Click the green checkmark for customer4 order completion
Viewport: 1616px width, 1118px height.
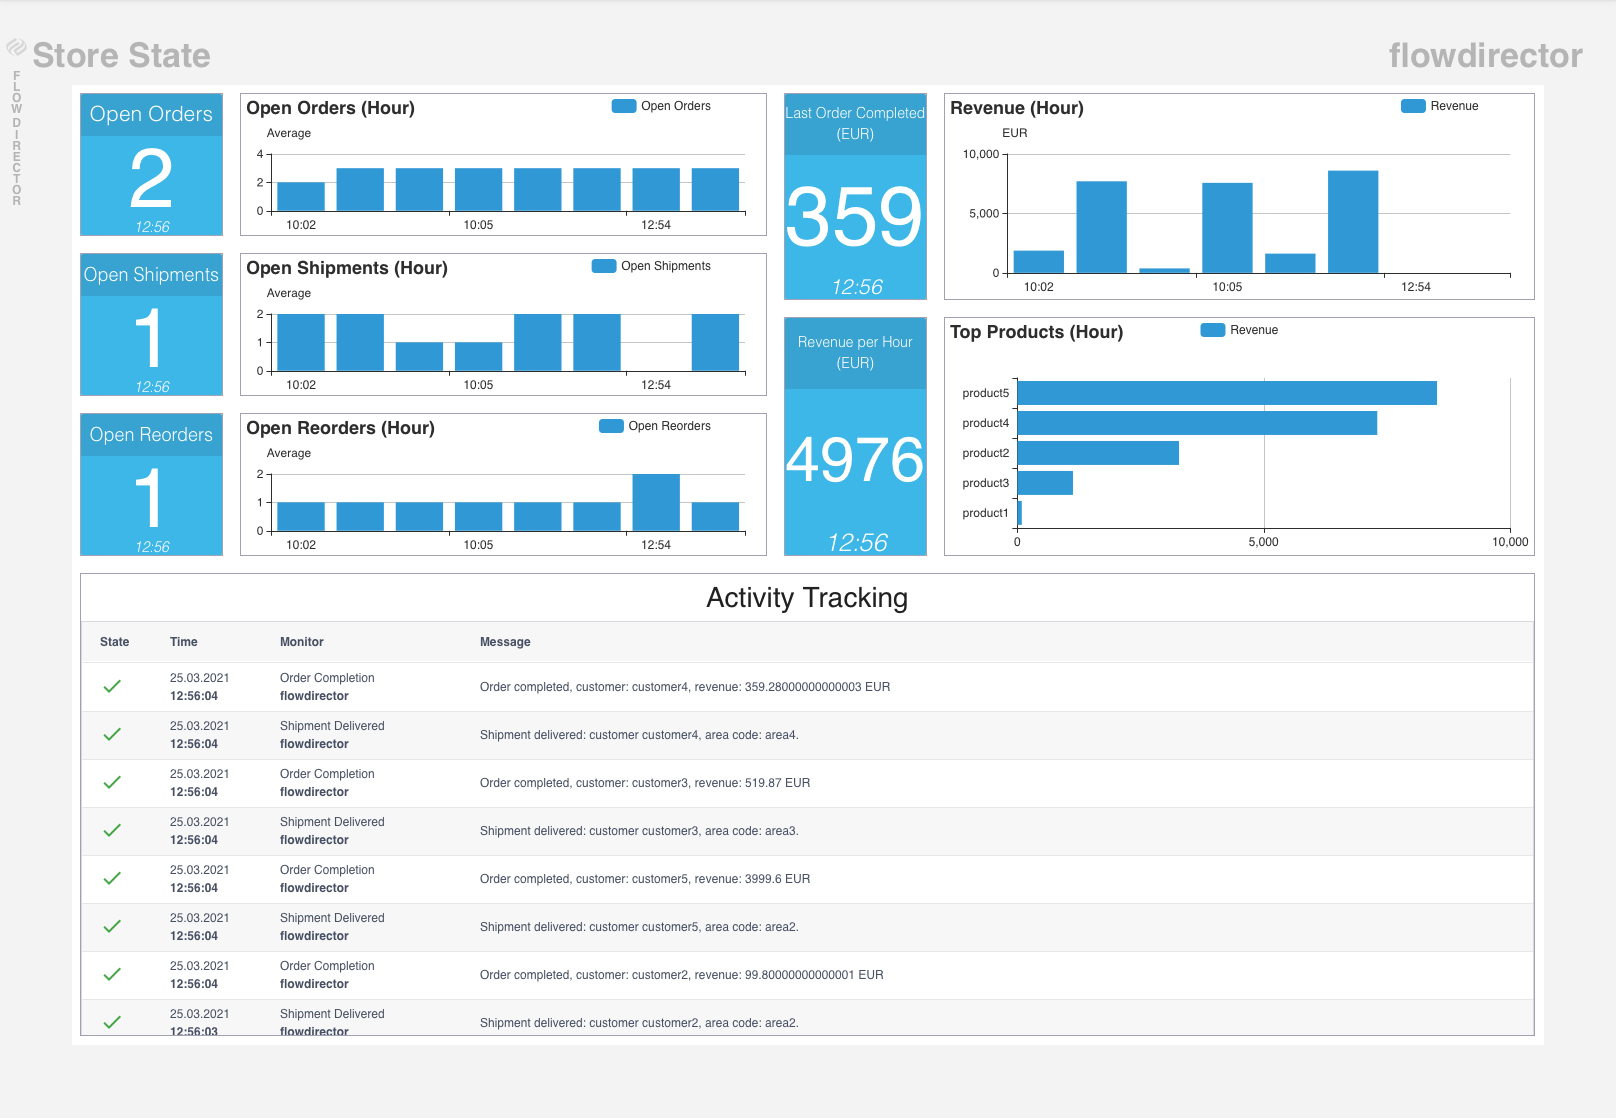112,687
